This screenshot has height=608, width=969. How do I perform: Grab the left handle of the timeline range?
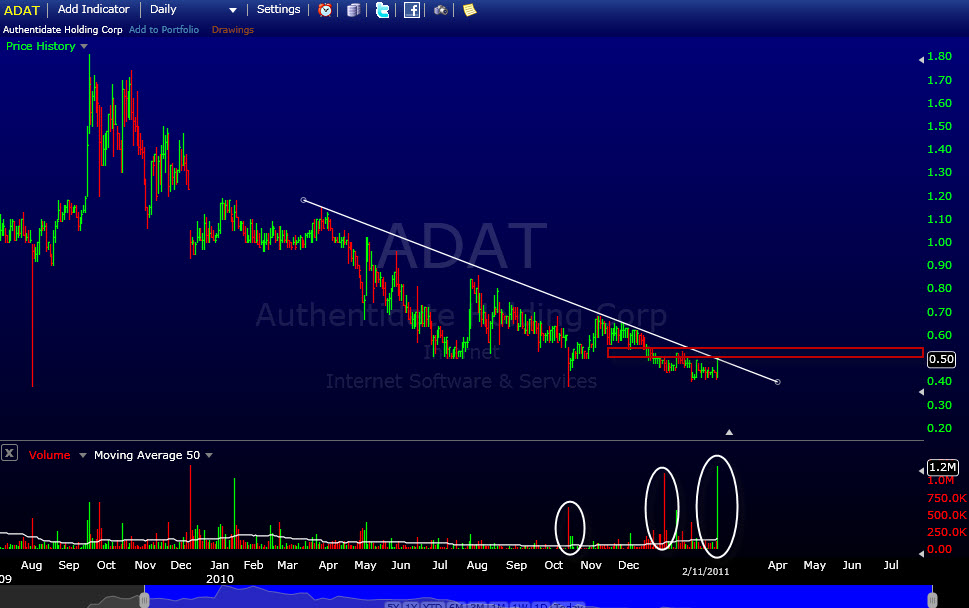(x=144, y=599)
